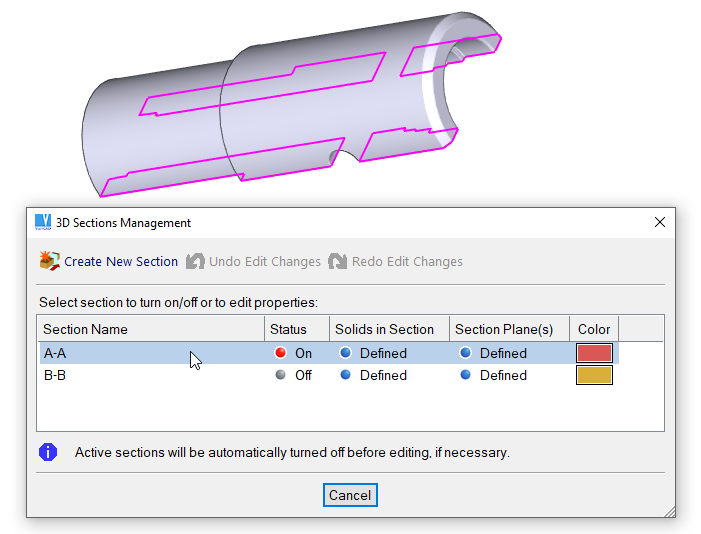Click the Redo Edit Changes arrow icon
This screenshot has height=534, width=701.
click(x=337, y=261)
